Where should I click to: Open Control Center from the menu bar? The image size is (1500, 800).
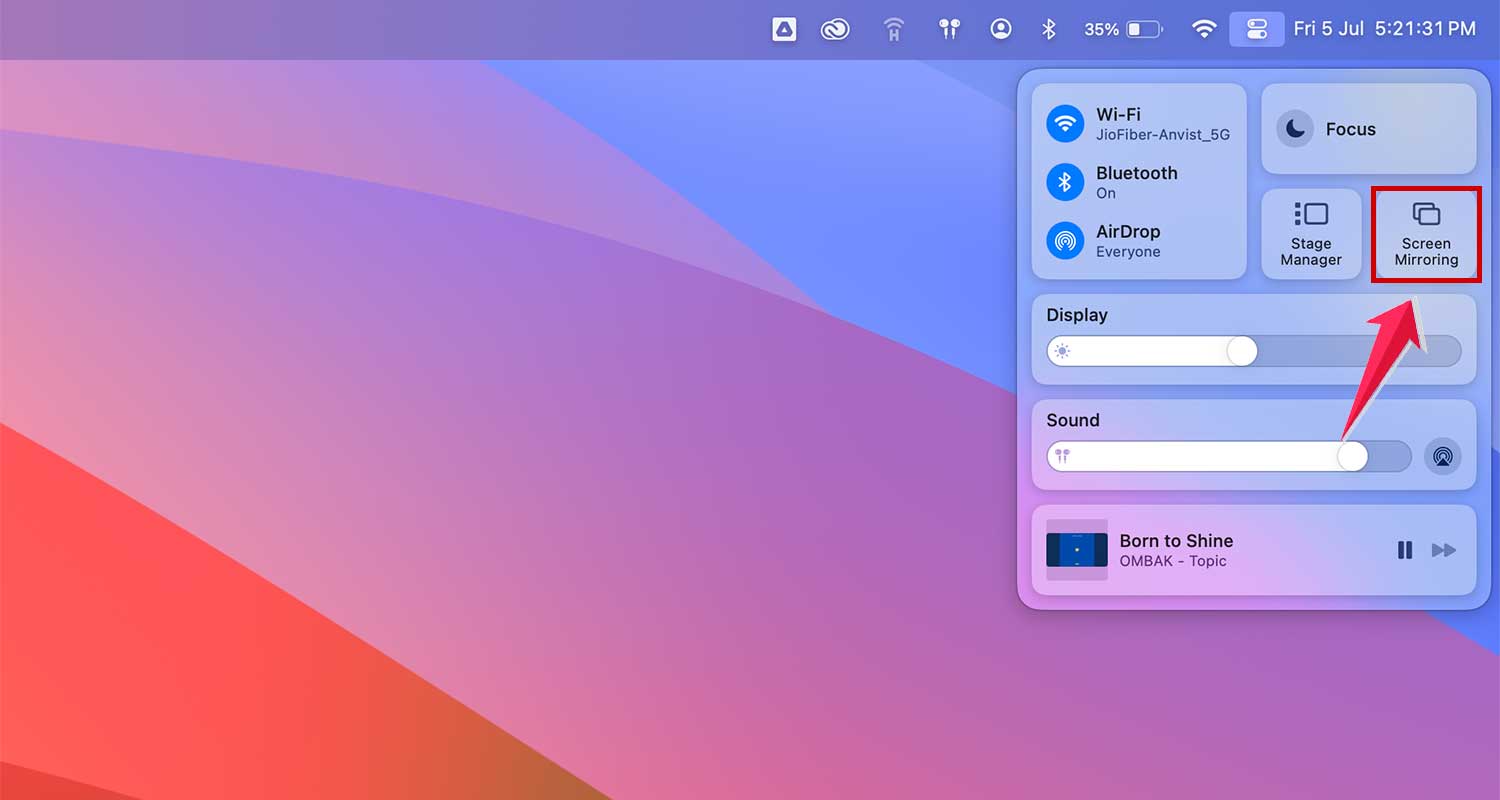(1257, 29)
